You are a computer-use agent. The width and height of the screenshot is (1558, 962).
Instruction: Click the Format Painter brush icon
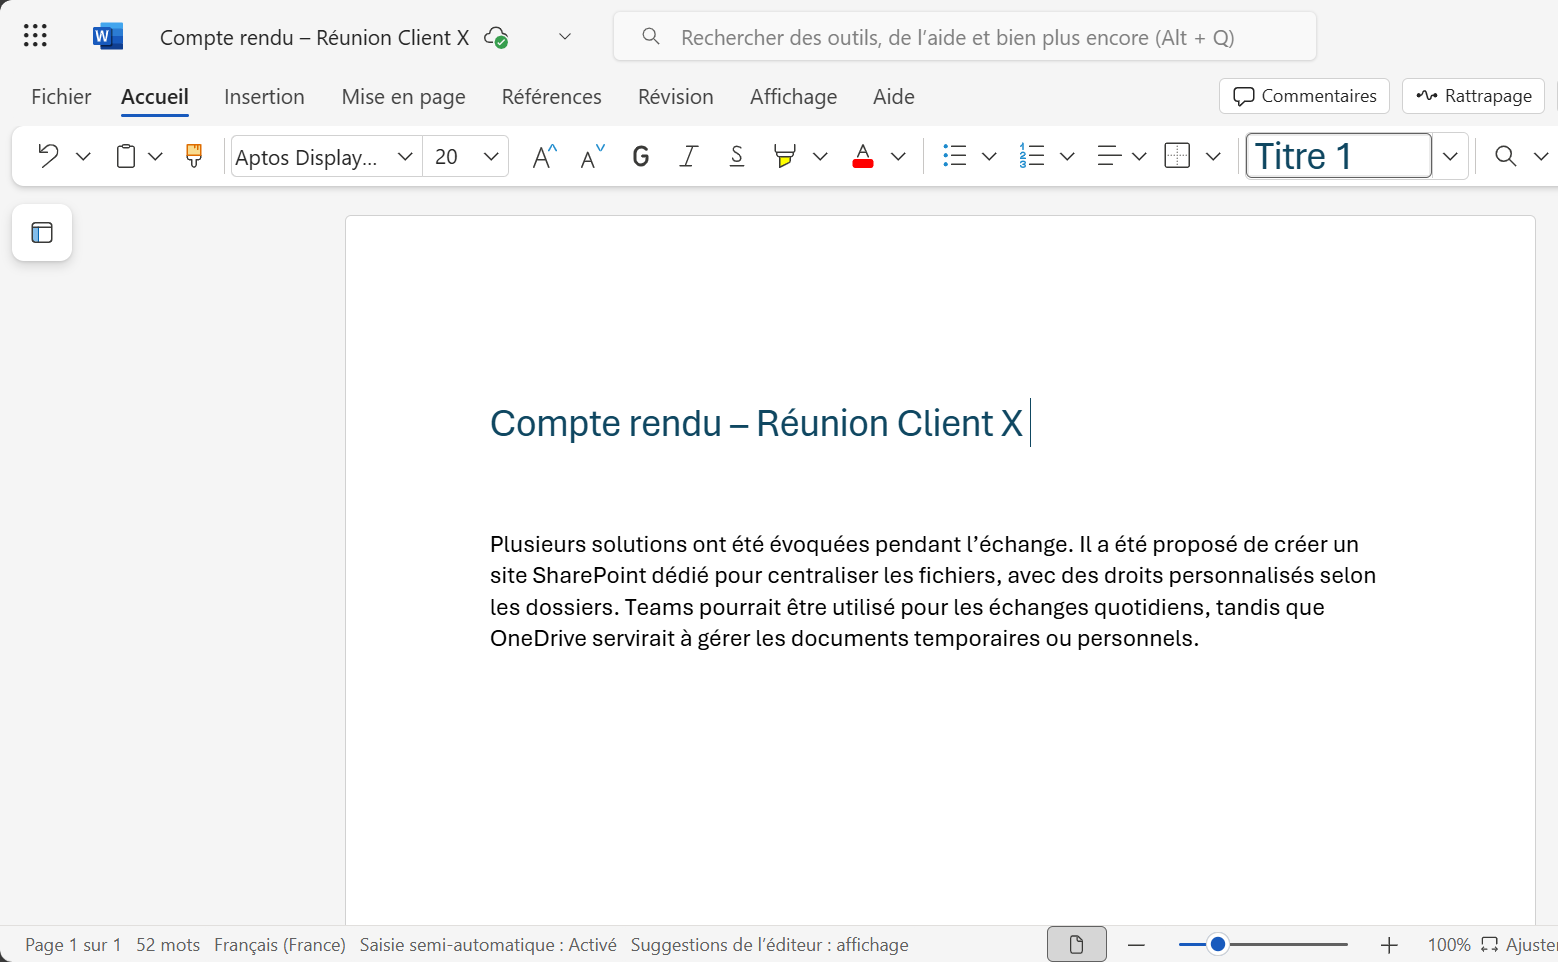coord(194,156)
